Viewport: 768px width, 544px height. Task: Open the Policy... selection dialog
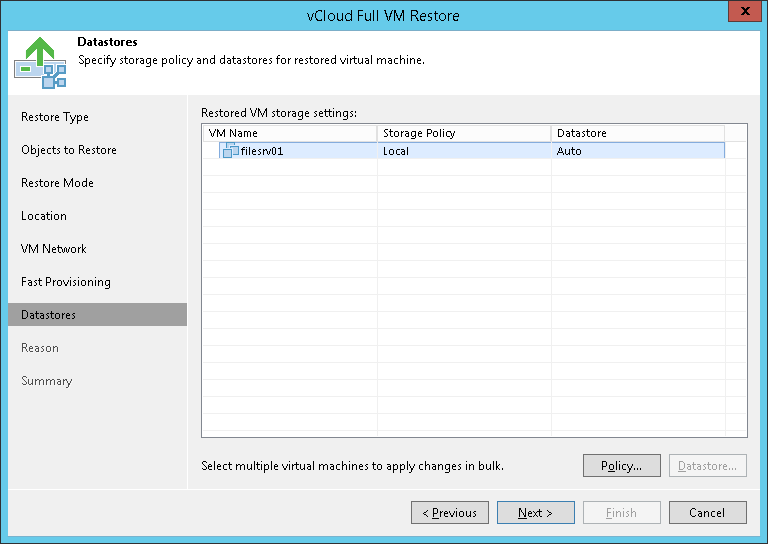[622, 466]
